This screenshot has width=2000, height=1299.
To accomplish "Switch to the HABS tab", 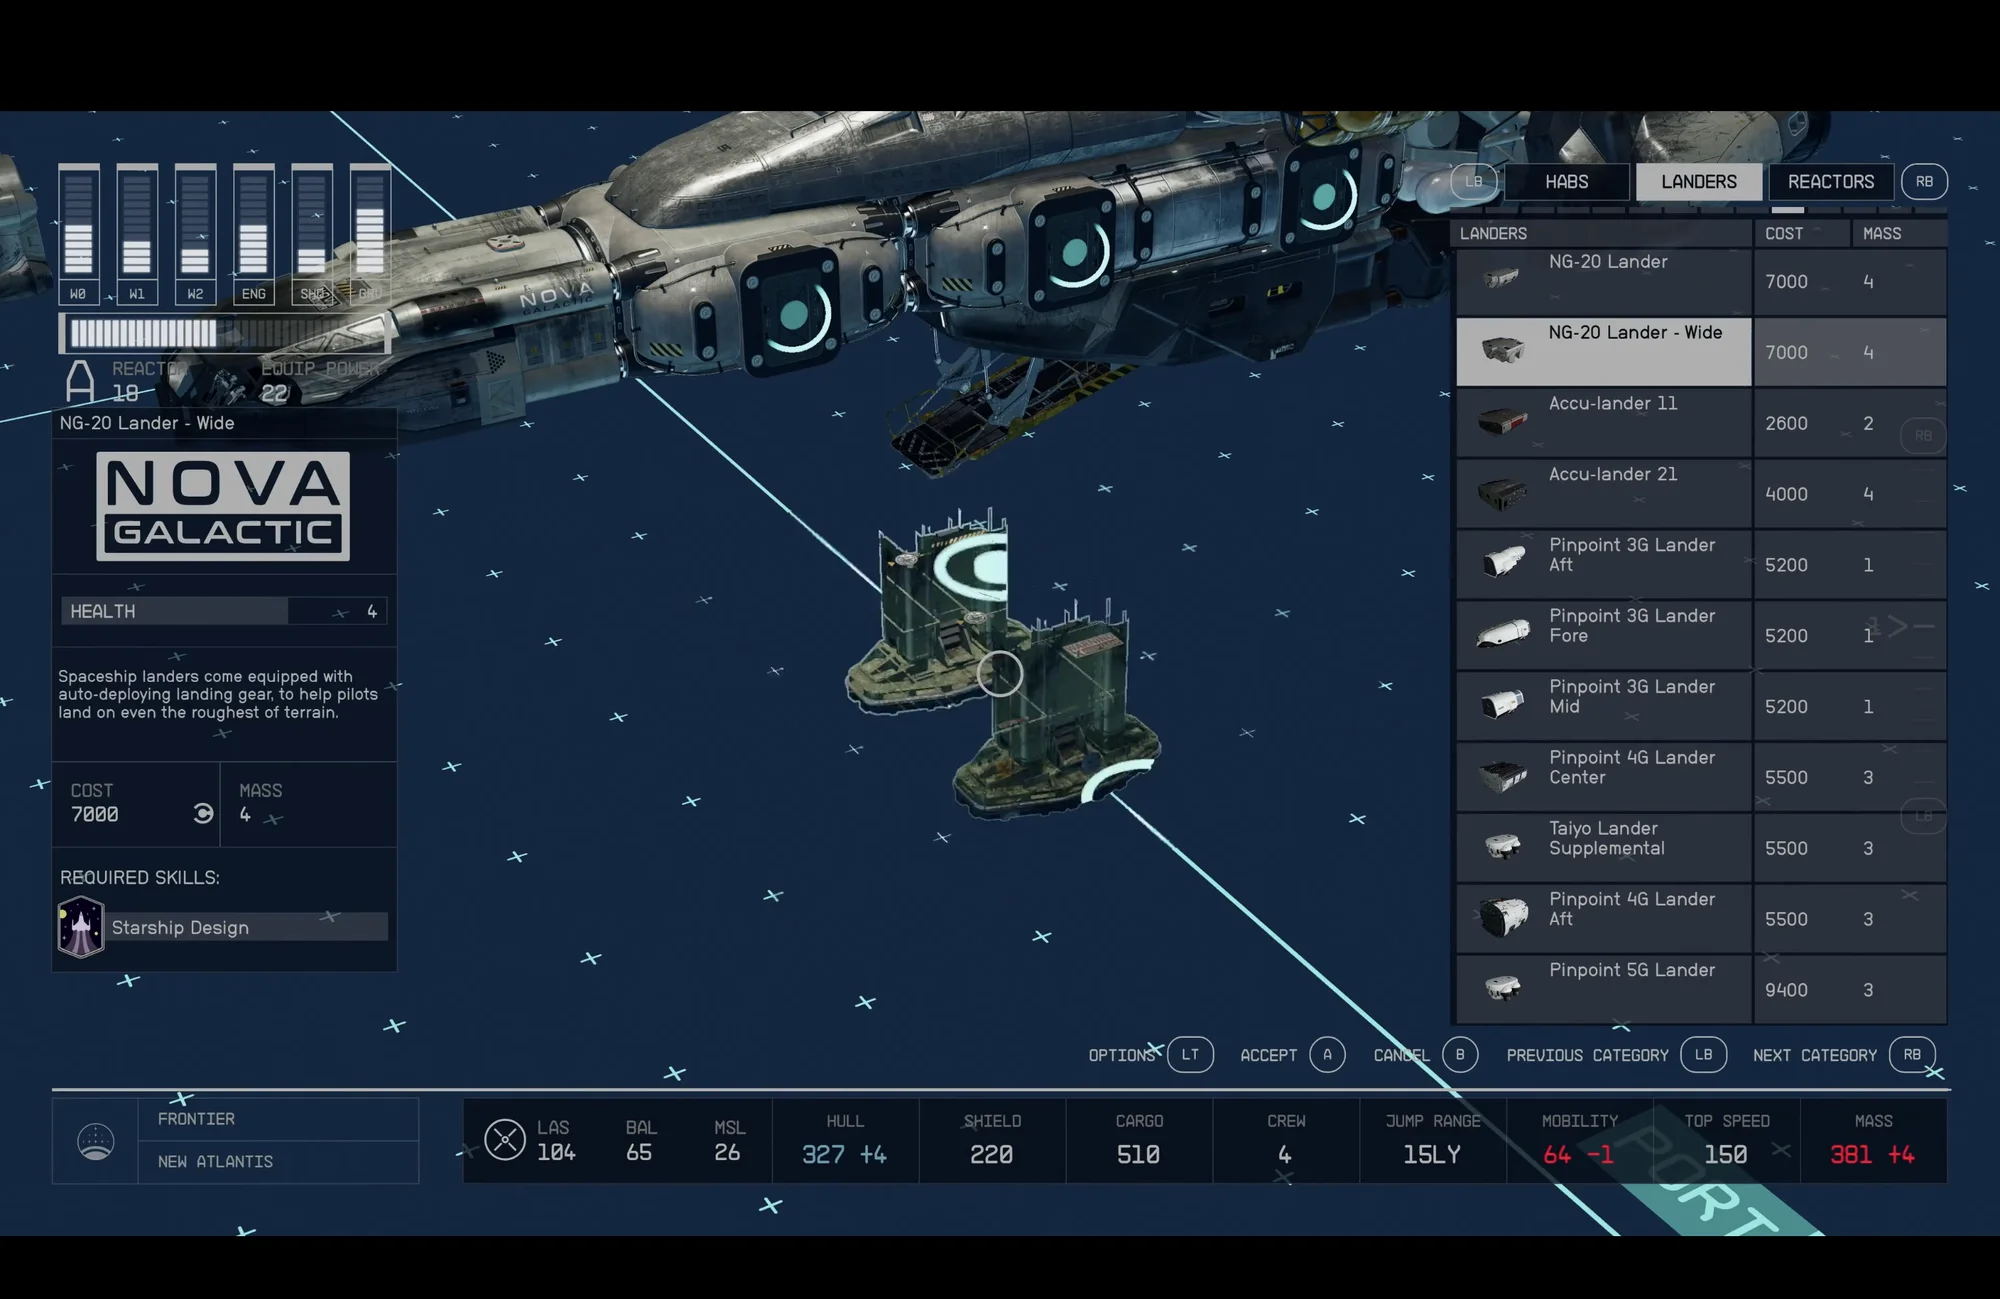I will pos(1566,182).
